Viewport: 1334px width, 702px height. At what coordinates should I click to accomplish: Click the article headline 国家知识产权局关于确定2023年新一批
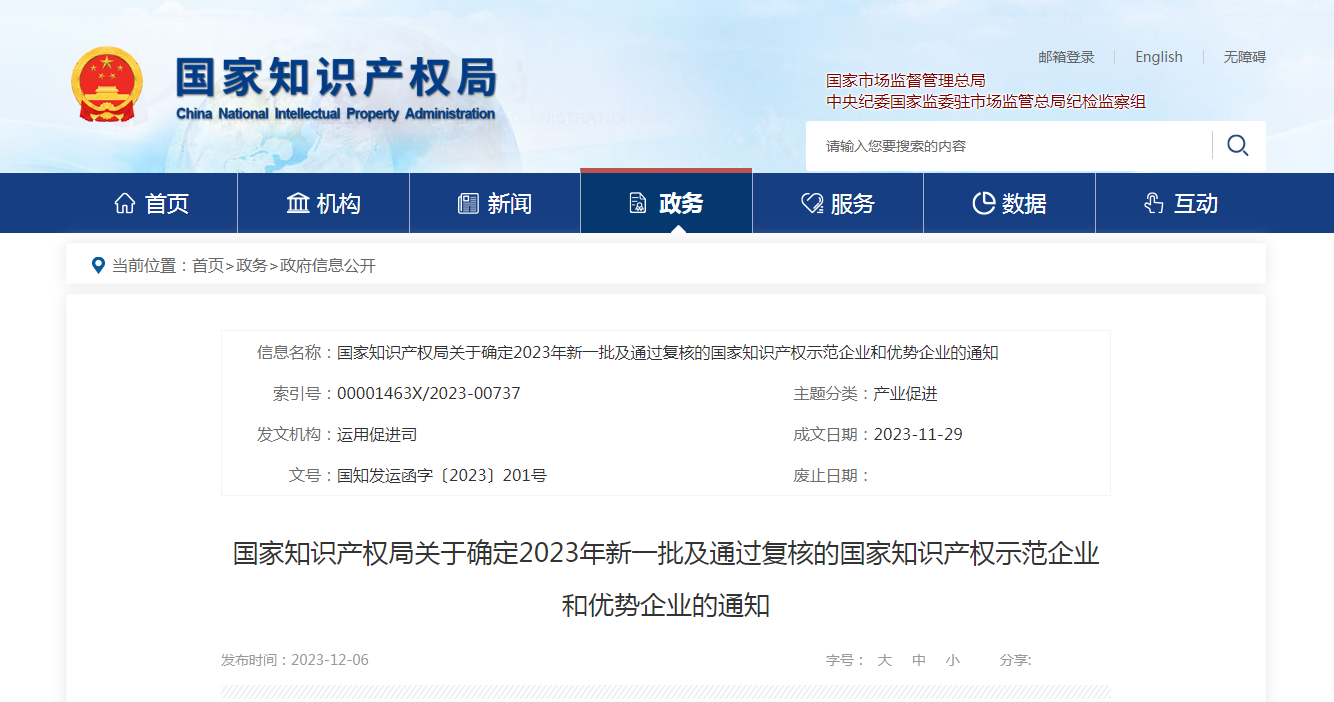pyautogui.click(x=666, y=579)
